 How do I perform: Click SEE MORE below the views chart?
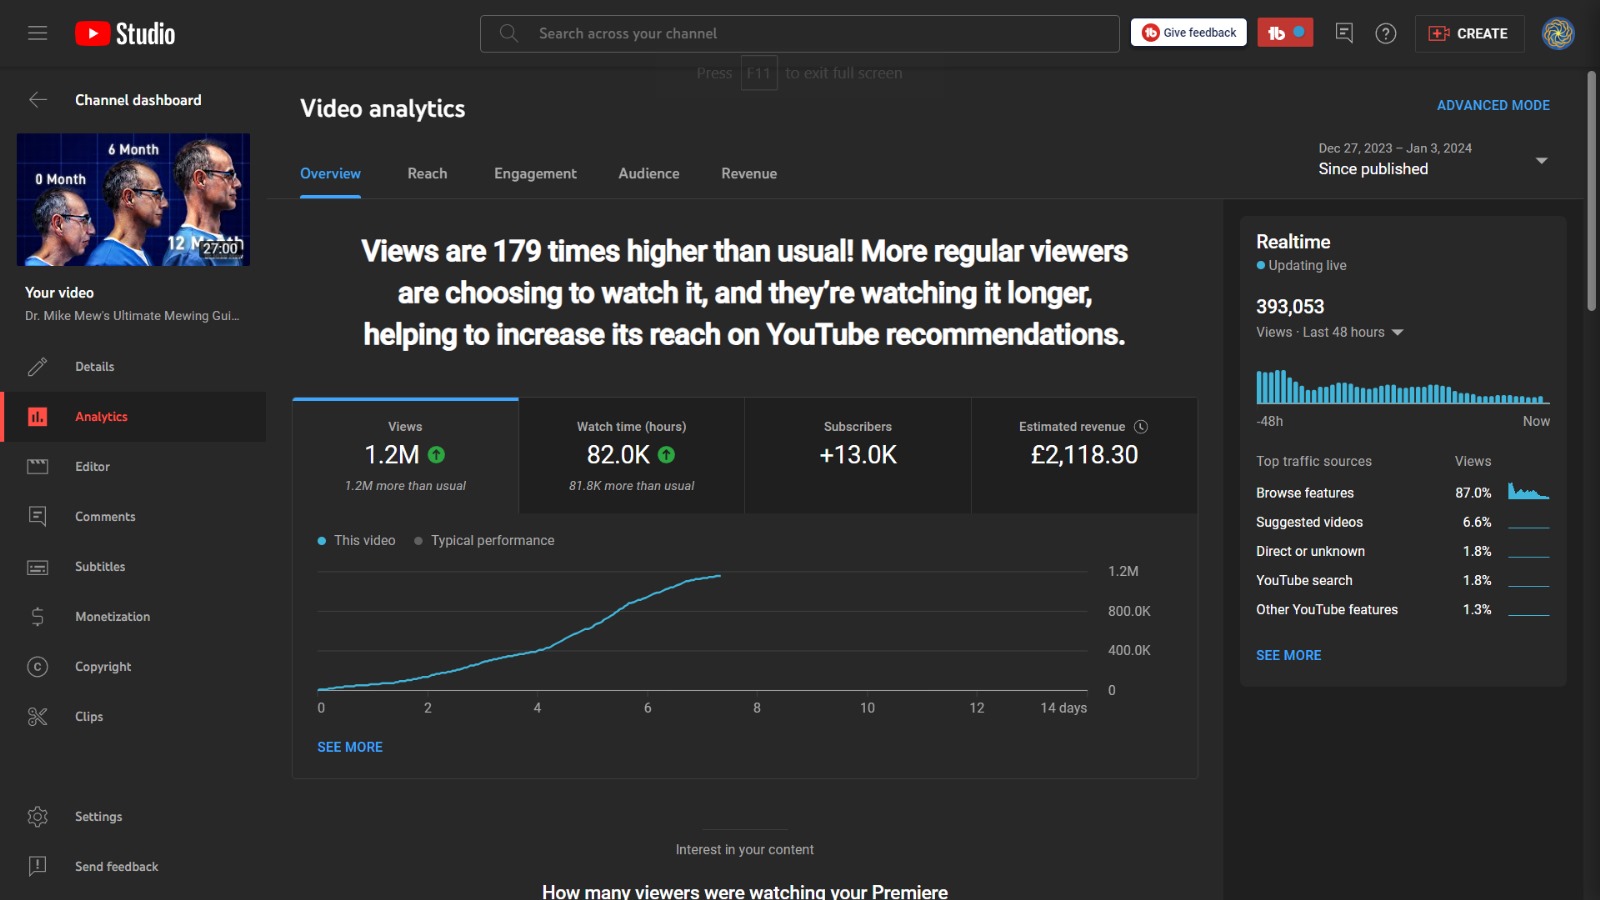click(x=350, y=747)
